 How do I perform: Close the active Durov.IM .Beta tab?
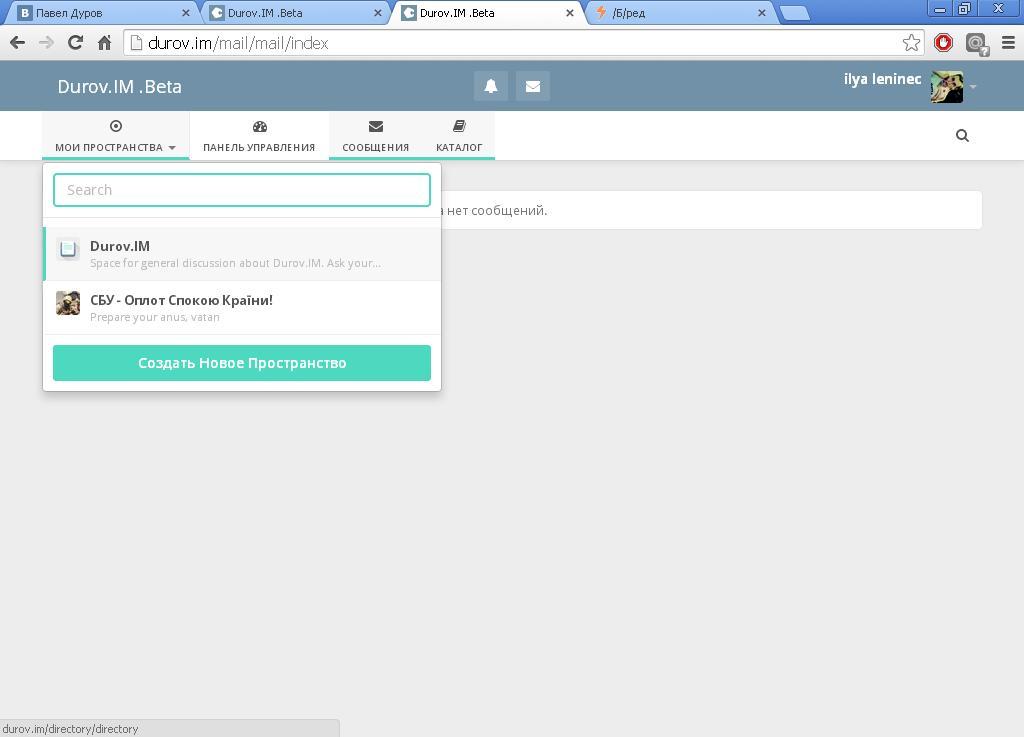[569, 13]
